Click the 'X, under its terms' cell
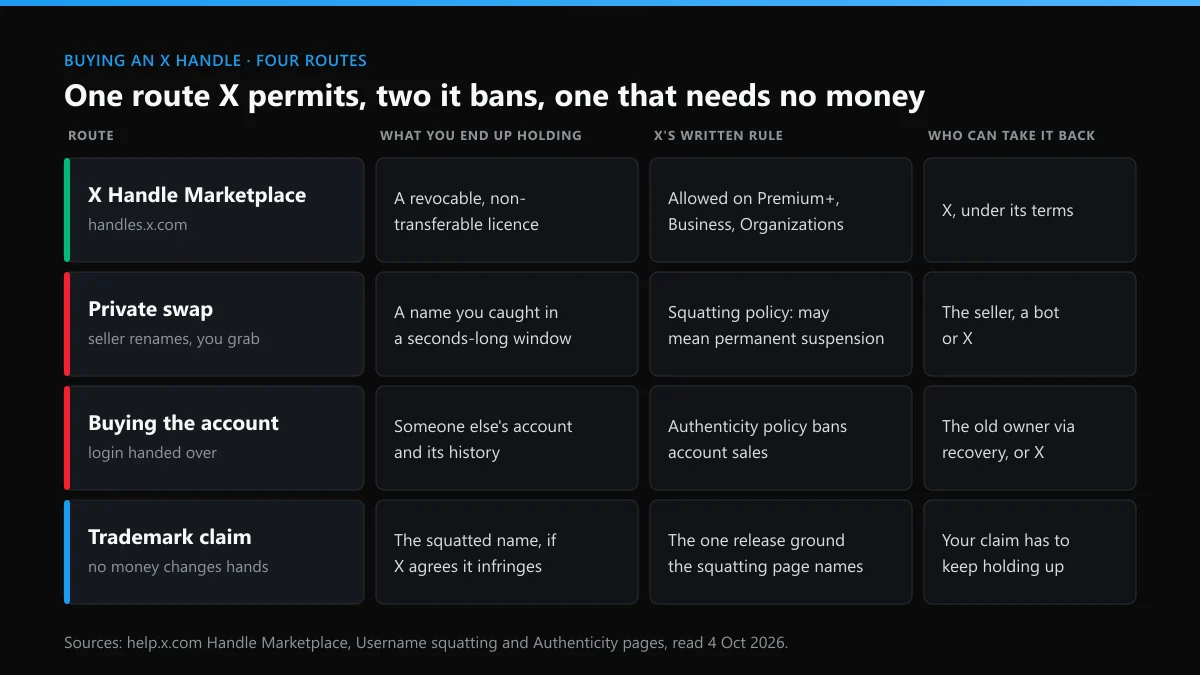Screen dimensions: 1200x675 click(x=1030, y=210)
